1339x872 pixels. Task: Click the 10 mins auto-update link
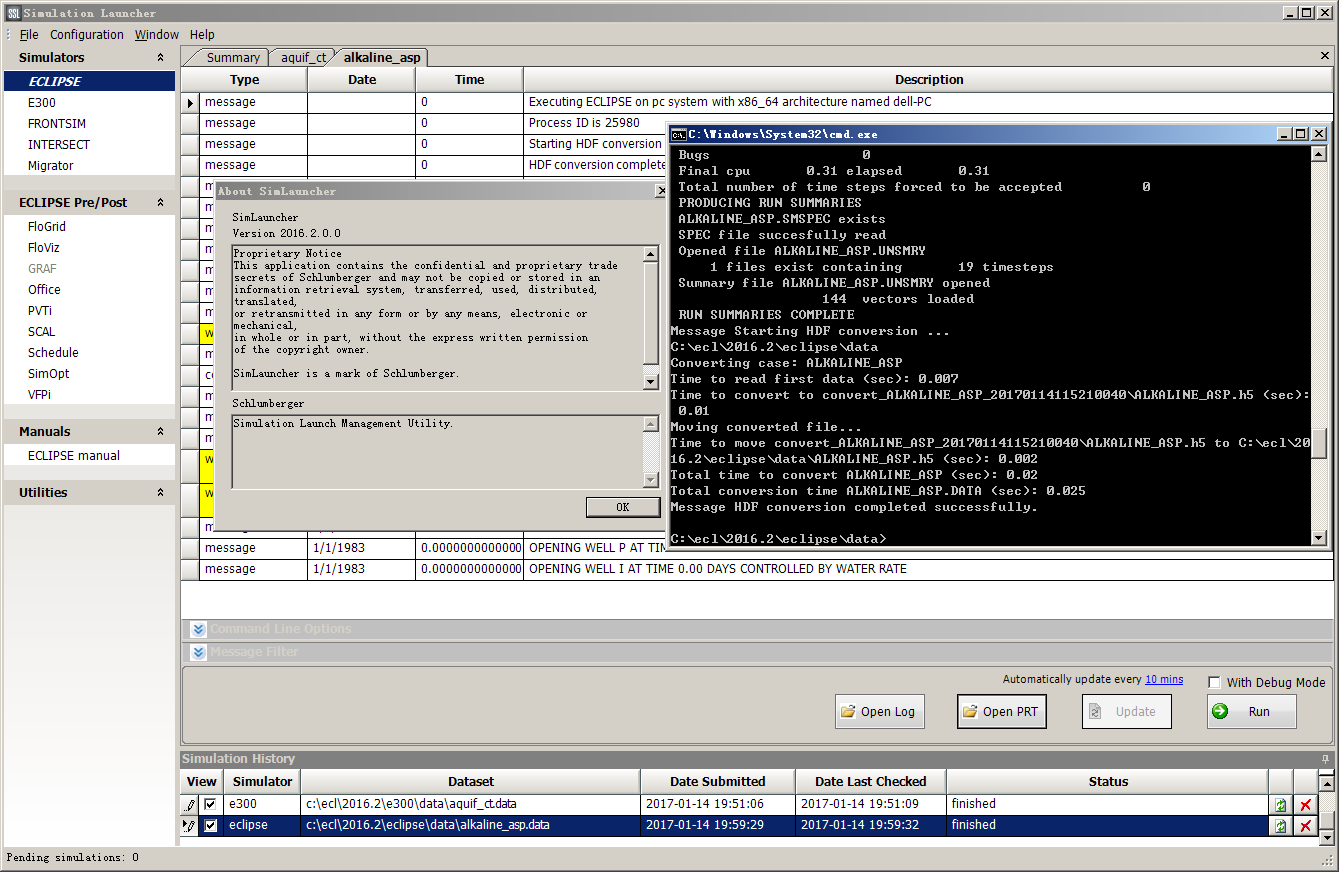[x=1164, y=679]
